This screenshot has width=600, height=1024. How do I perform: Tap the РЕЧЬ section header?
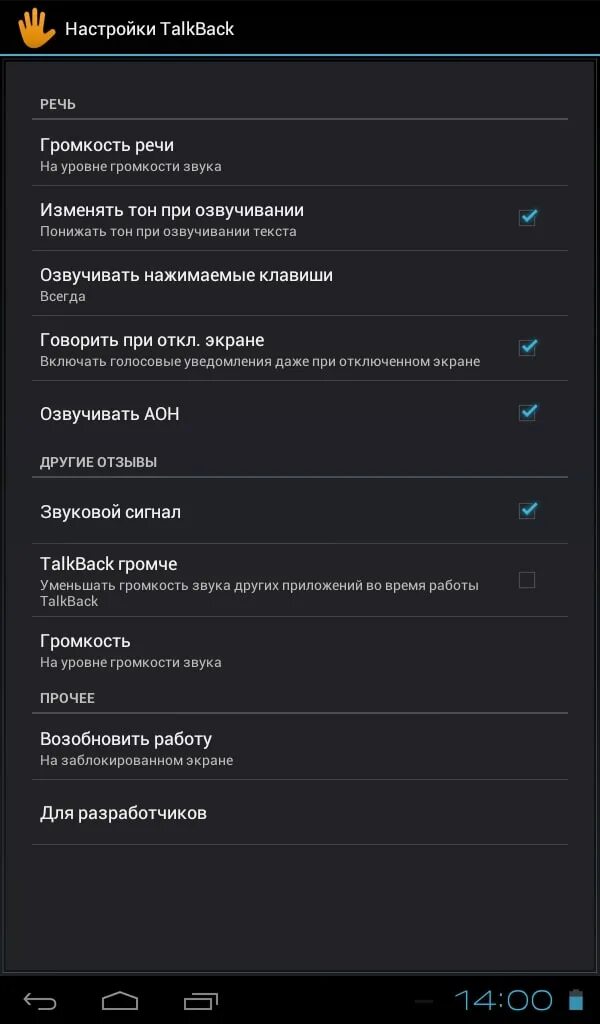(58, 104)
